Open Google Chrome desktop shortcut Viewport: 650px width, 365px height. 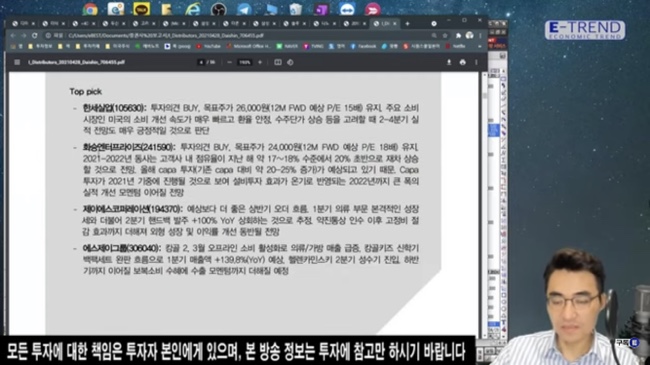pos(90,9)
